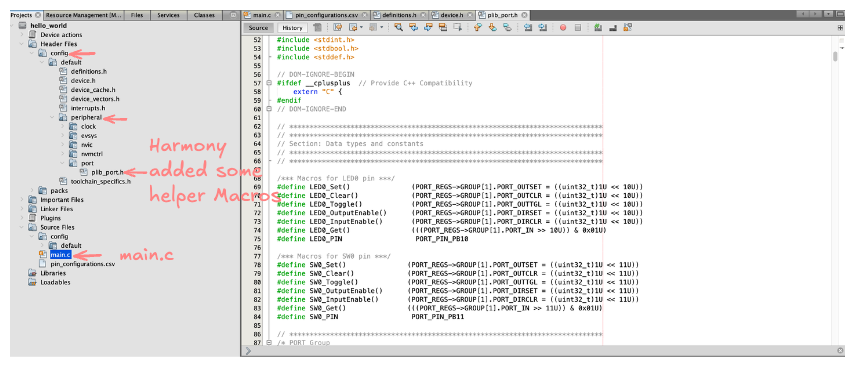Expand the clock folder
855x366 pixels.
click(x=62, y=127)
